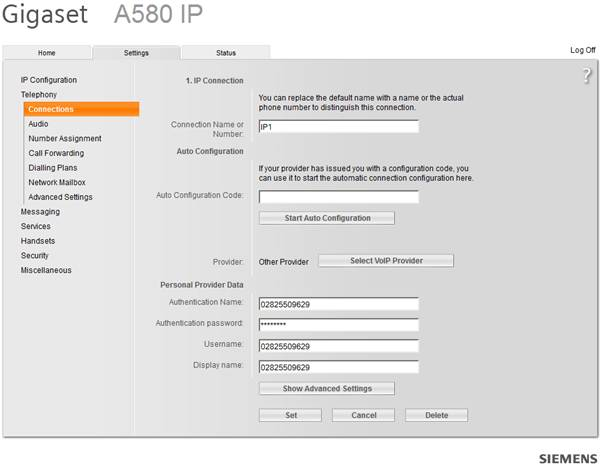Screen dimensions: 601x467
Task: Click the Select VoIP Provider button
Action: (x=386, y=260)
